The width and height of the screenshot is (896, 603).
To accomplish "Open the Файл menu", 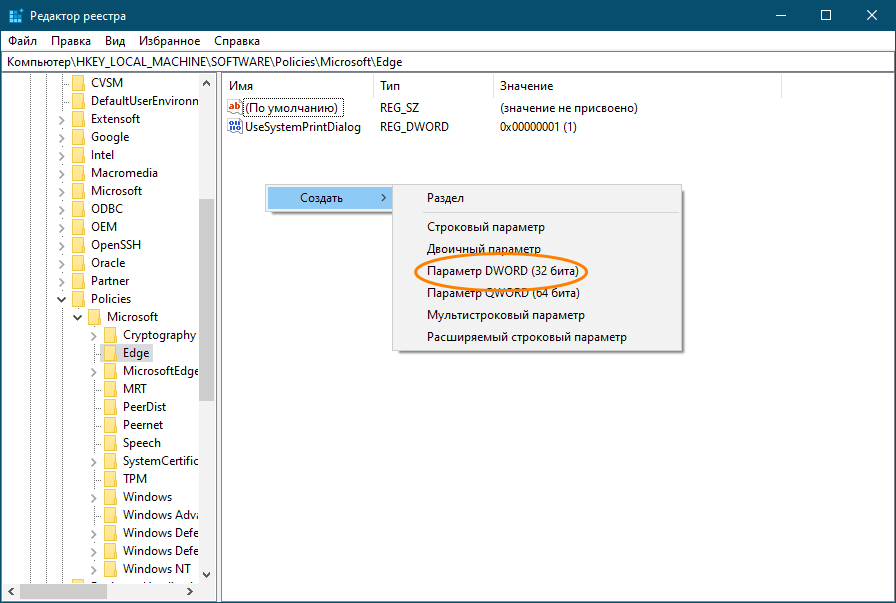I will tap(22, 41).
